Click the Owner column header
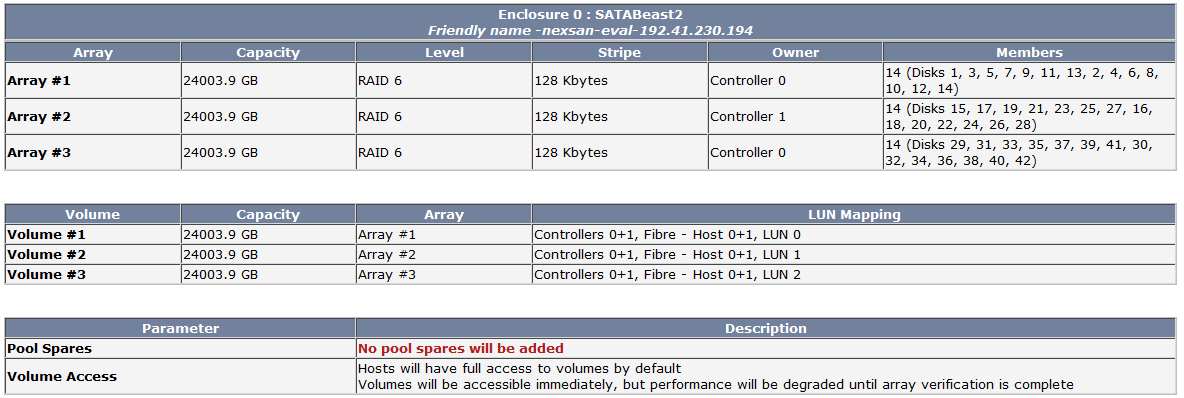 tap(795, 53)
